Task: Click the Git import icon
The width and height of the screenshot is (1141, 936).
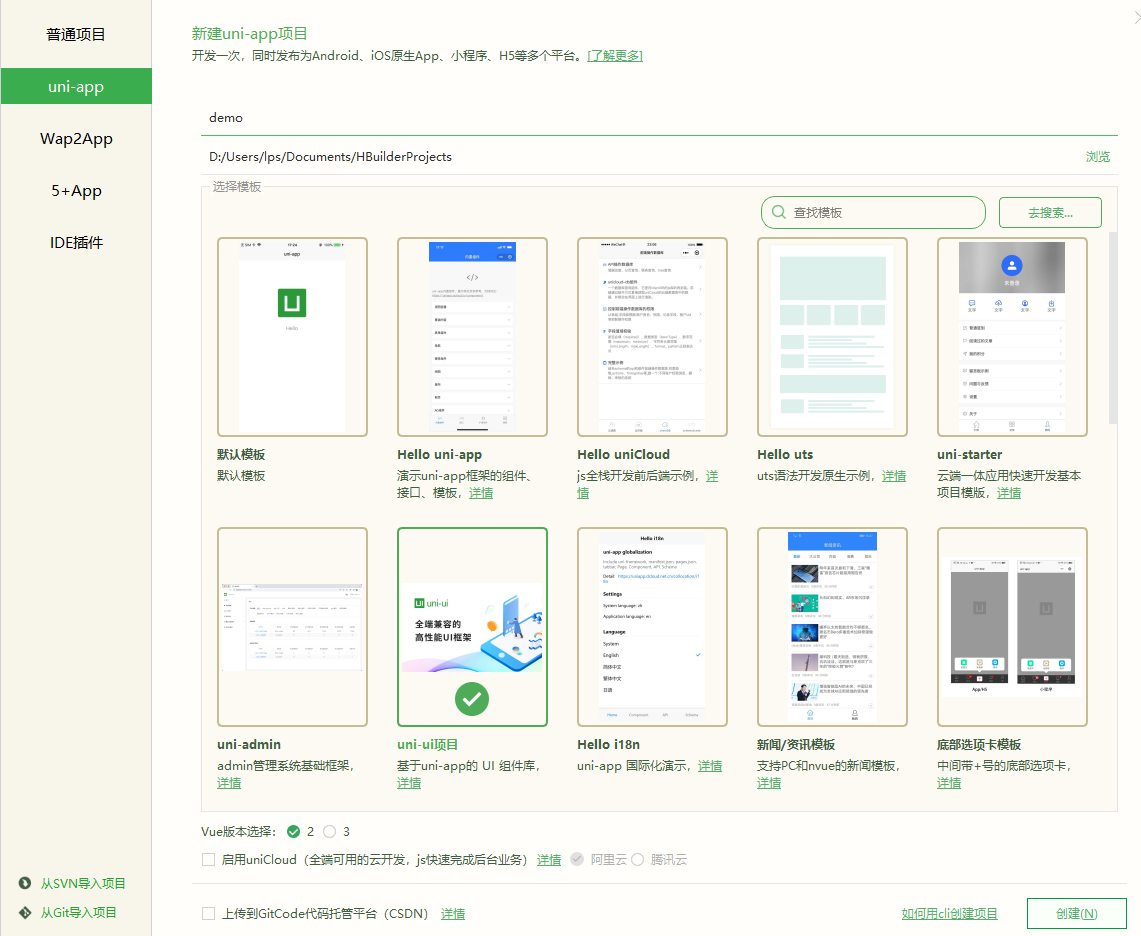Action: 25,912
